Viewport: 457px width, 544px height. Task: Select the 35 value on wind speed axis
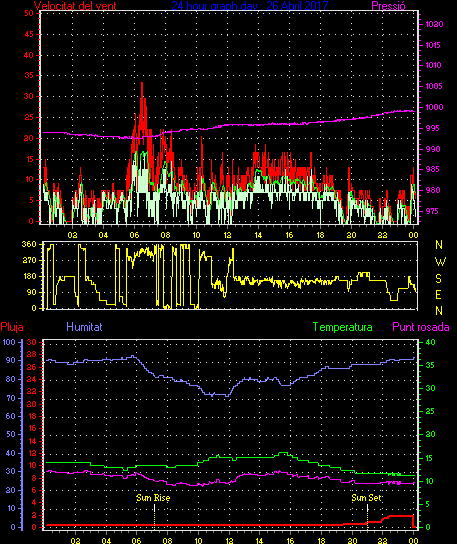tap(29, 75)
